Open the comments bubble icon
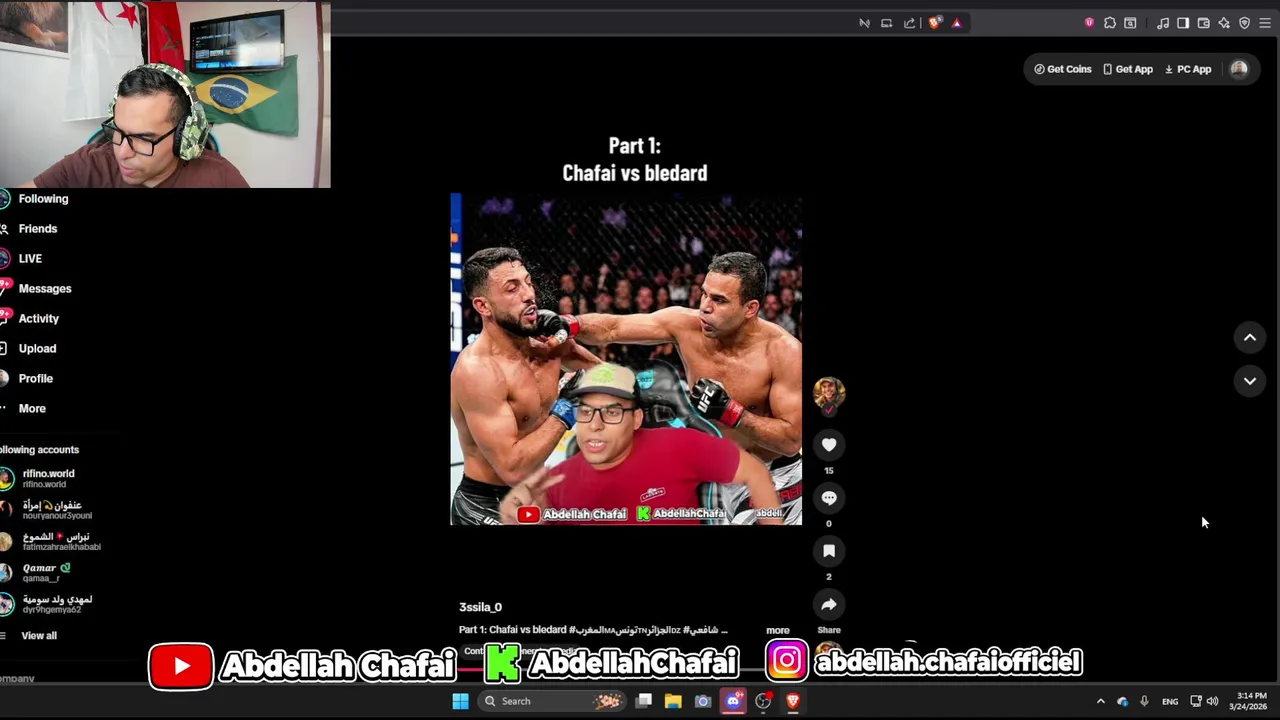1280x720 pixels. click(x=829, y=498)
